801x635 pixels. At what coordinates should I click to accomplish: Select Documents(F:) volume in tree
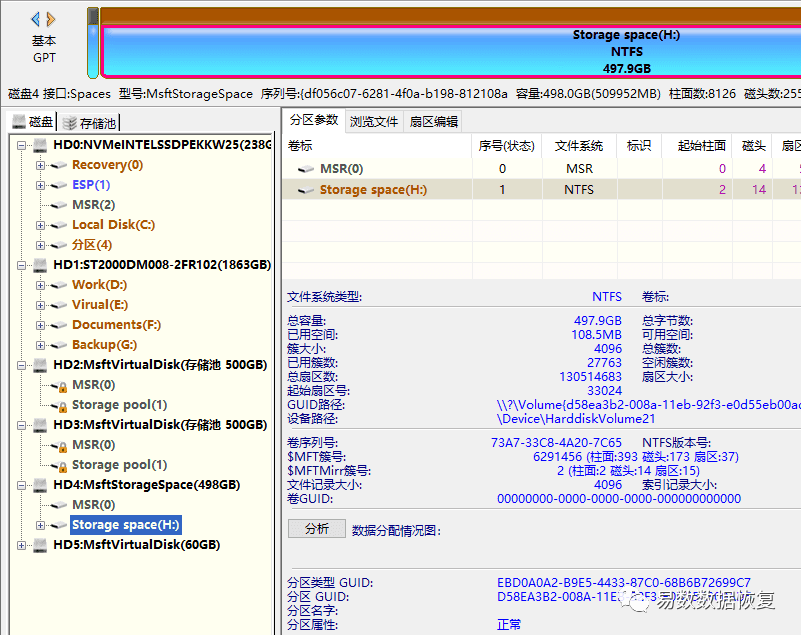coord(116,325)
